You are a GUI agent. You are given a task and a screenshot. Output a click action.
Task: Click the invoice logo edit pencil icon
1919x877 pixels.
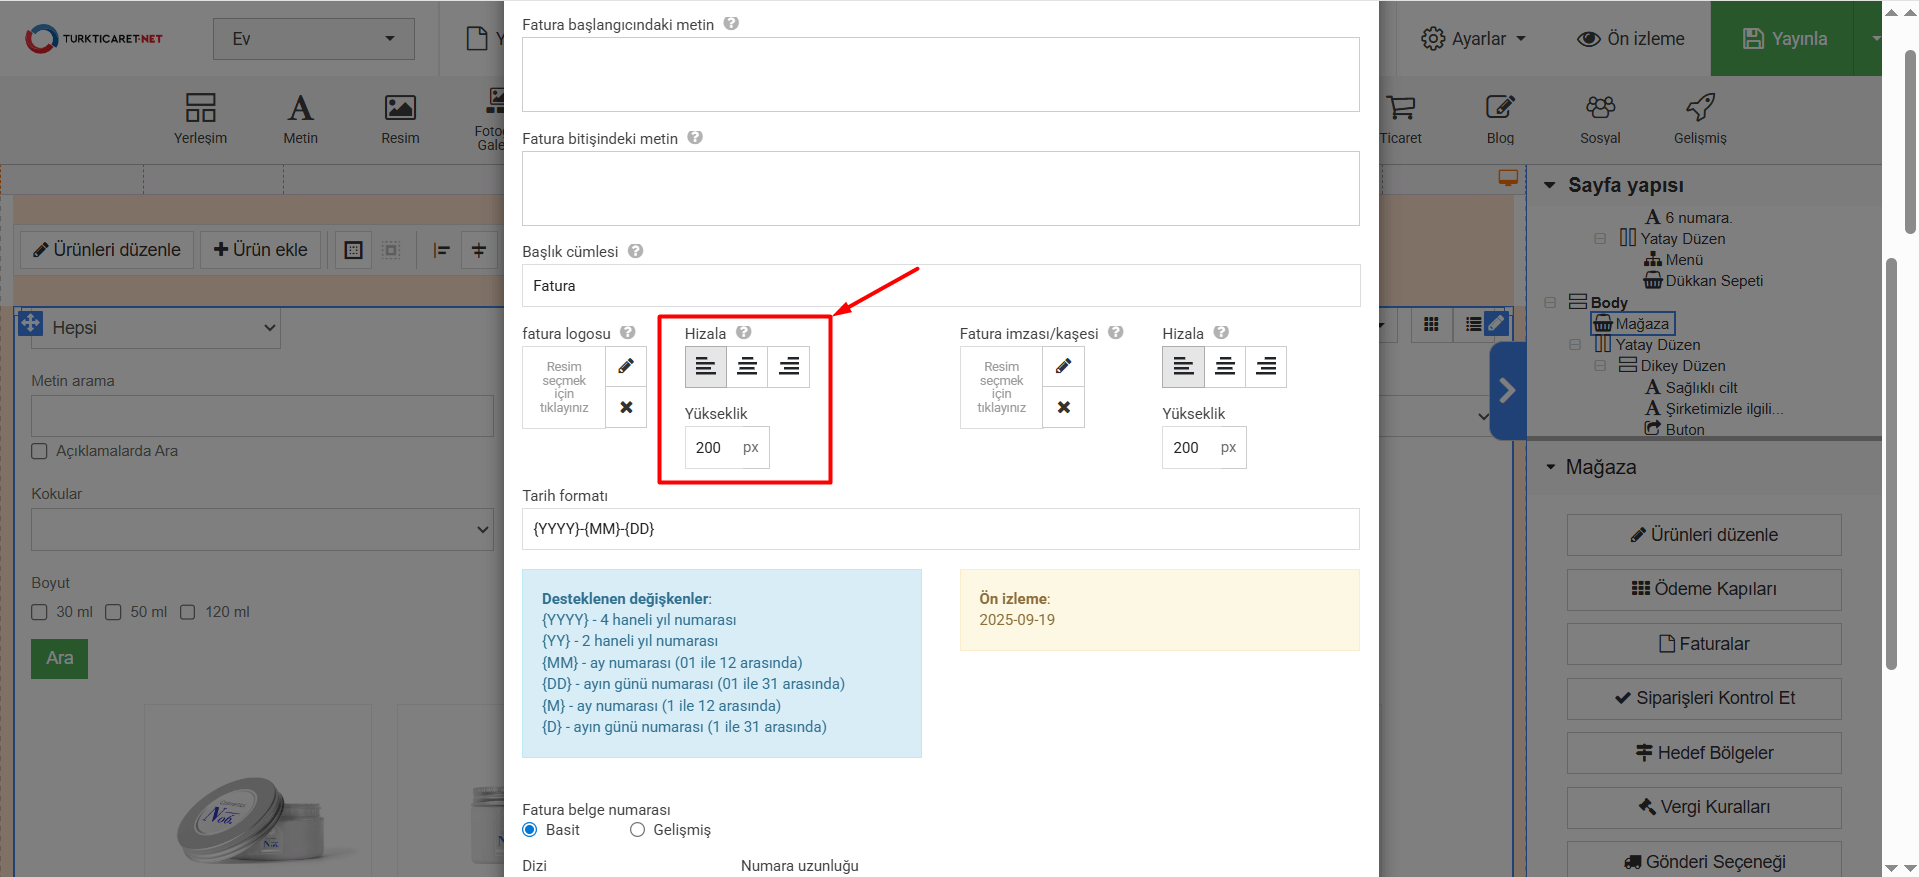tap(626, 366)
